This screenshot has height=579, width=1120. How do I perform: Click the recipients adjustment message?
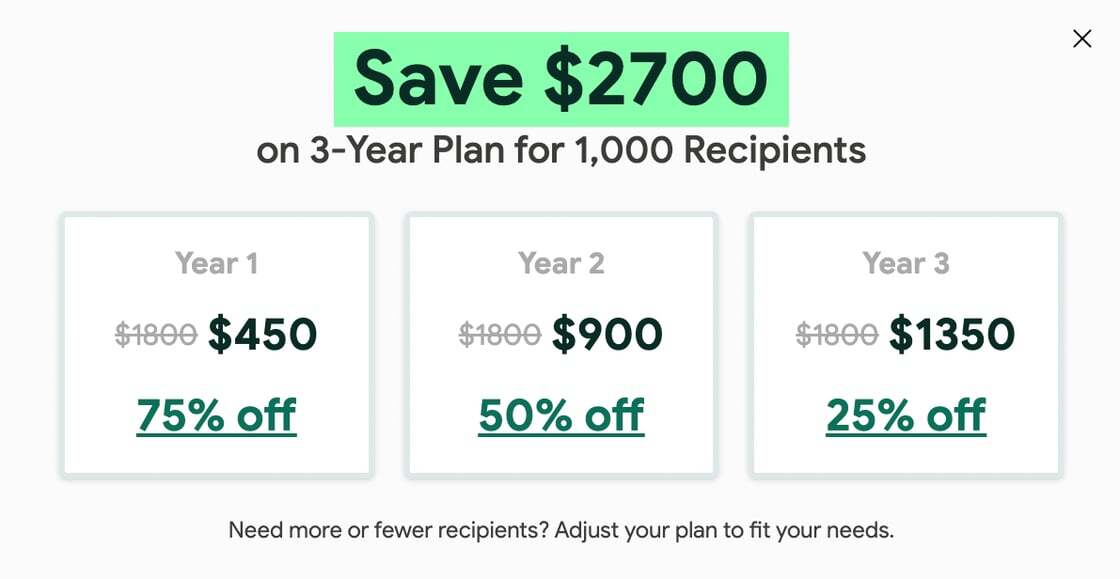(x=560, y=529)
